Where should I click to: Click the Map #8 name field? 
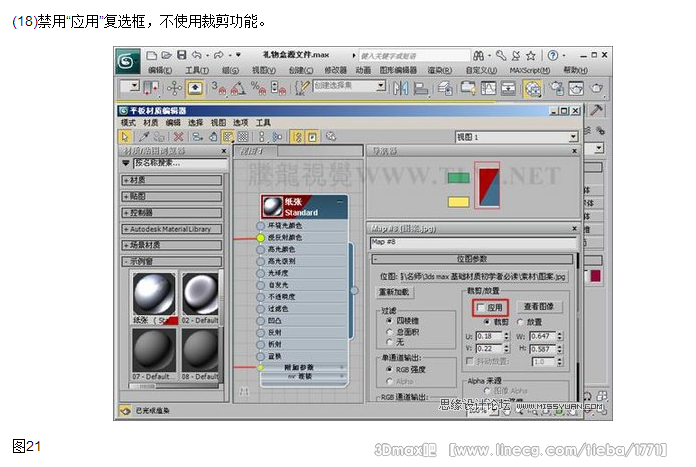point(473,242)
